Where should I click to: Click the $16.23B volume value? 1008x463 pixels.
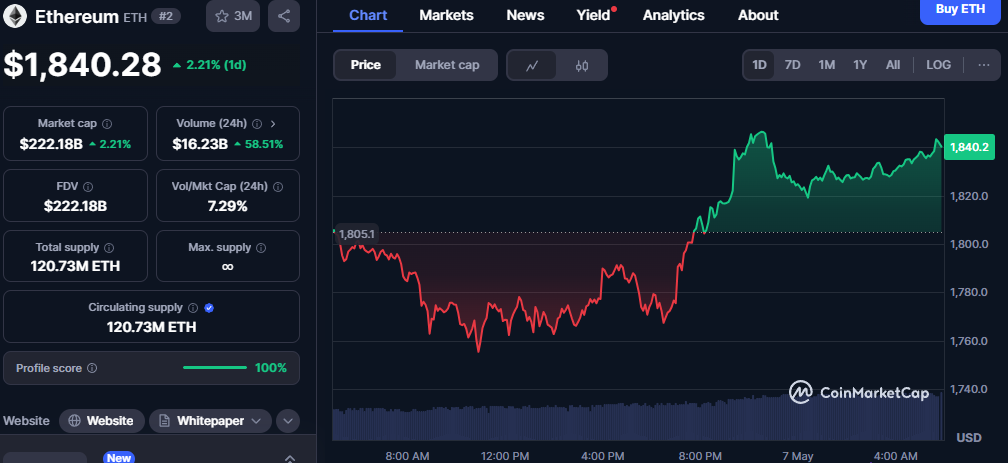pyautogui.click(x=200, y=144)
